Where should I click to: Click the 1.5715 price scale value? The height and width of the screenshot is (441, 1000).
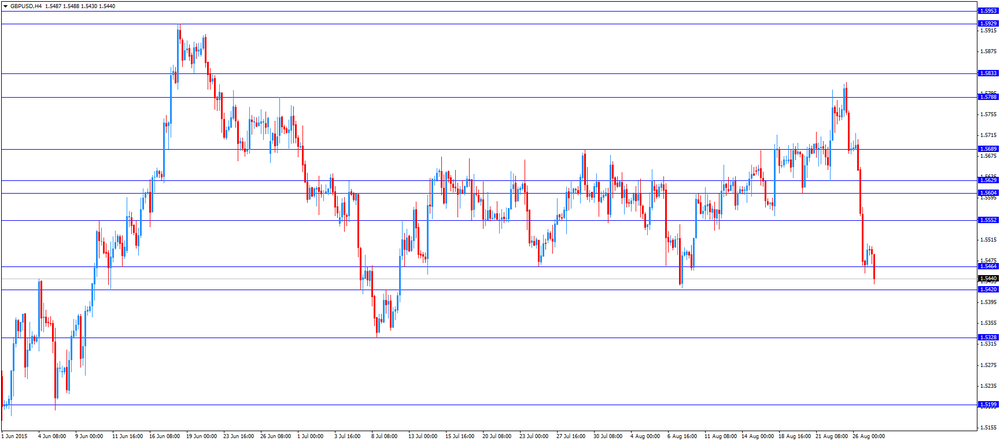point(989,135)
